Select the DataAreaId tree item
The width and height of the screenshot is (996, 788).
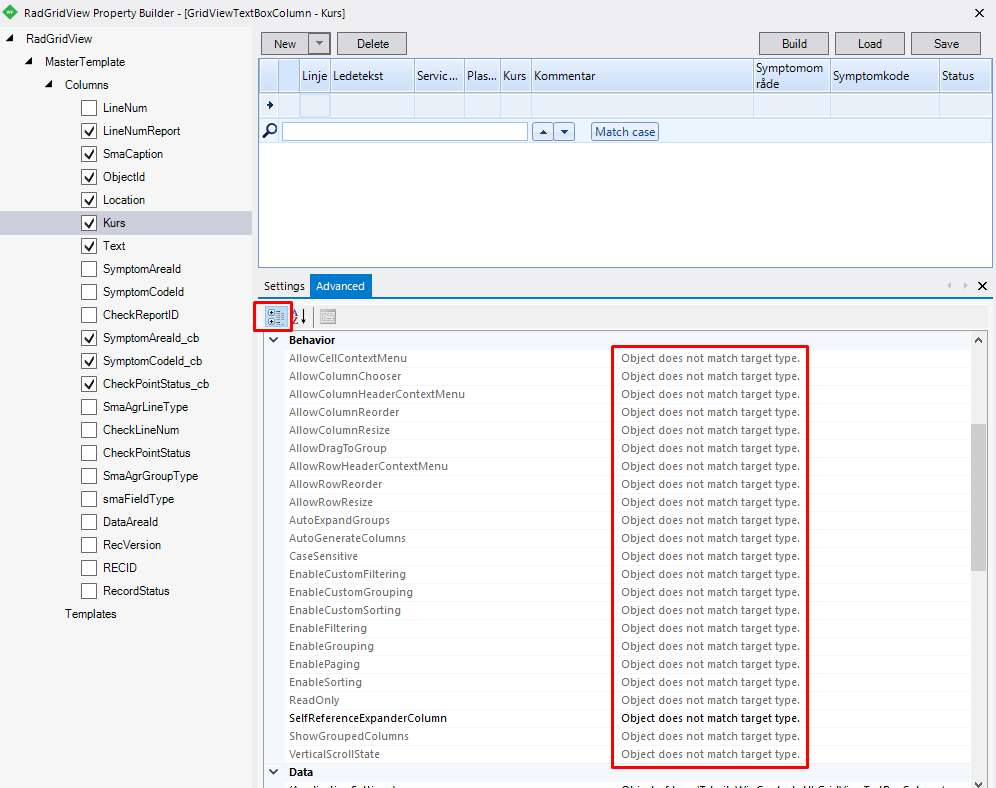point(130,522)
